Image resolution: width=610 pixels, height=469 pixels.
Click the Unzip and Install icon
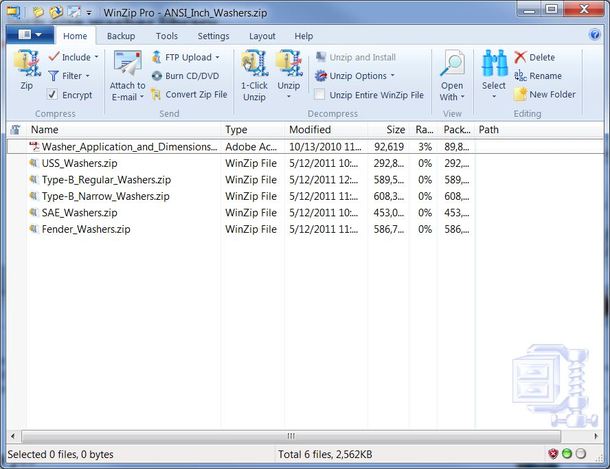[321, 57]
